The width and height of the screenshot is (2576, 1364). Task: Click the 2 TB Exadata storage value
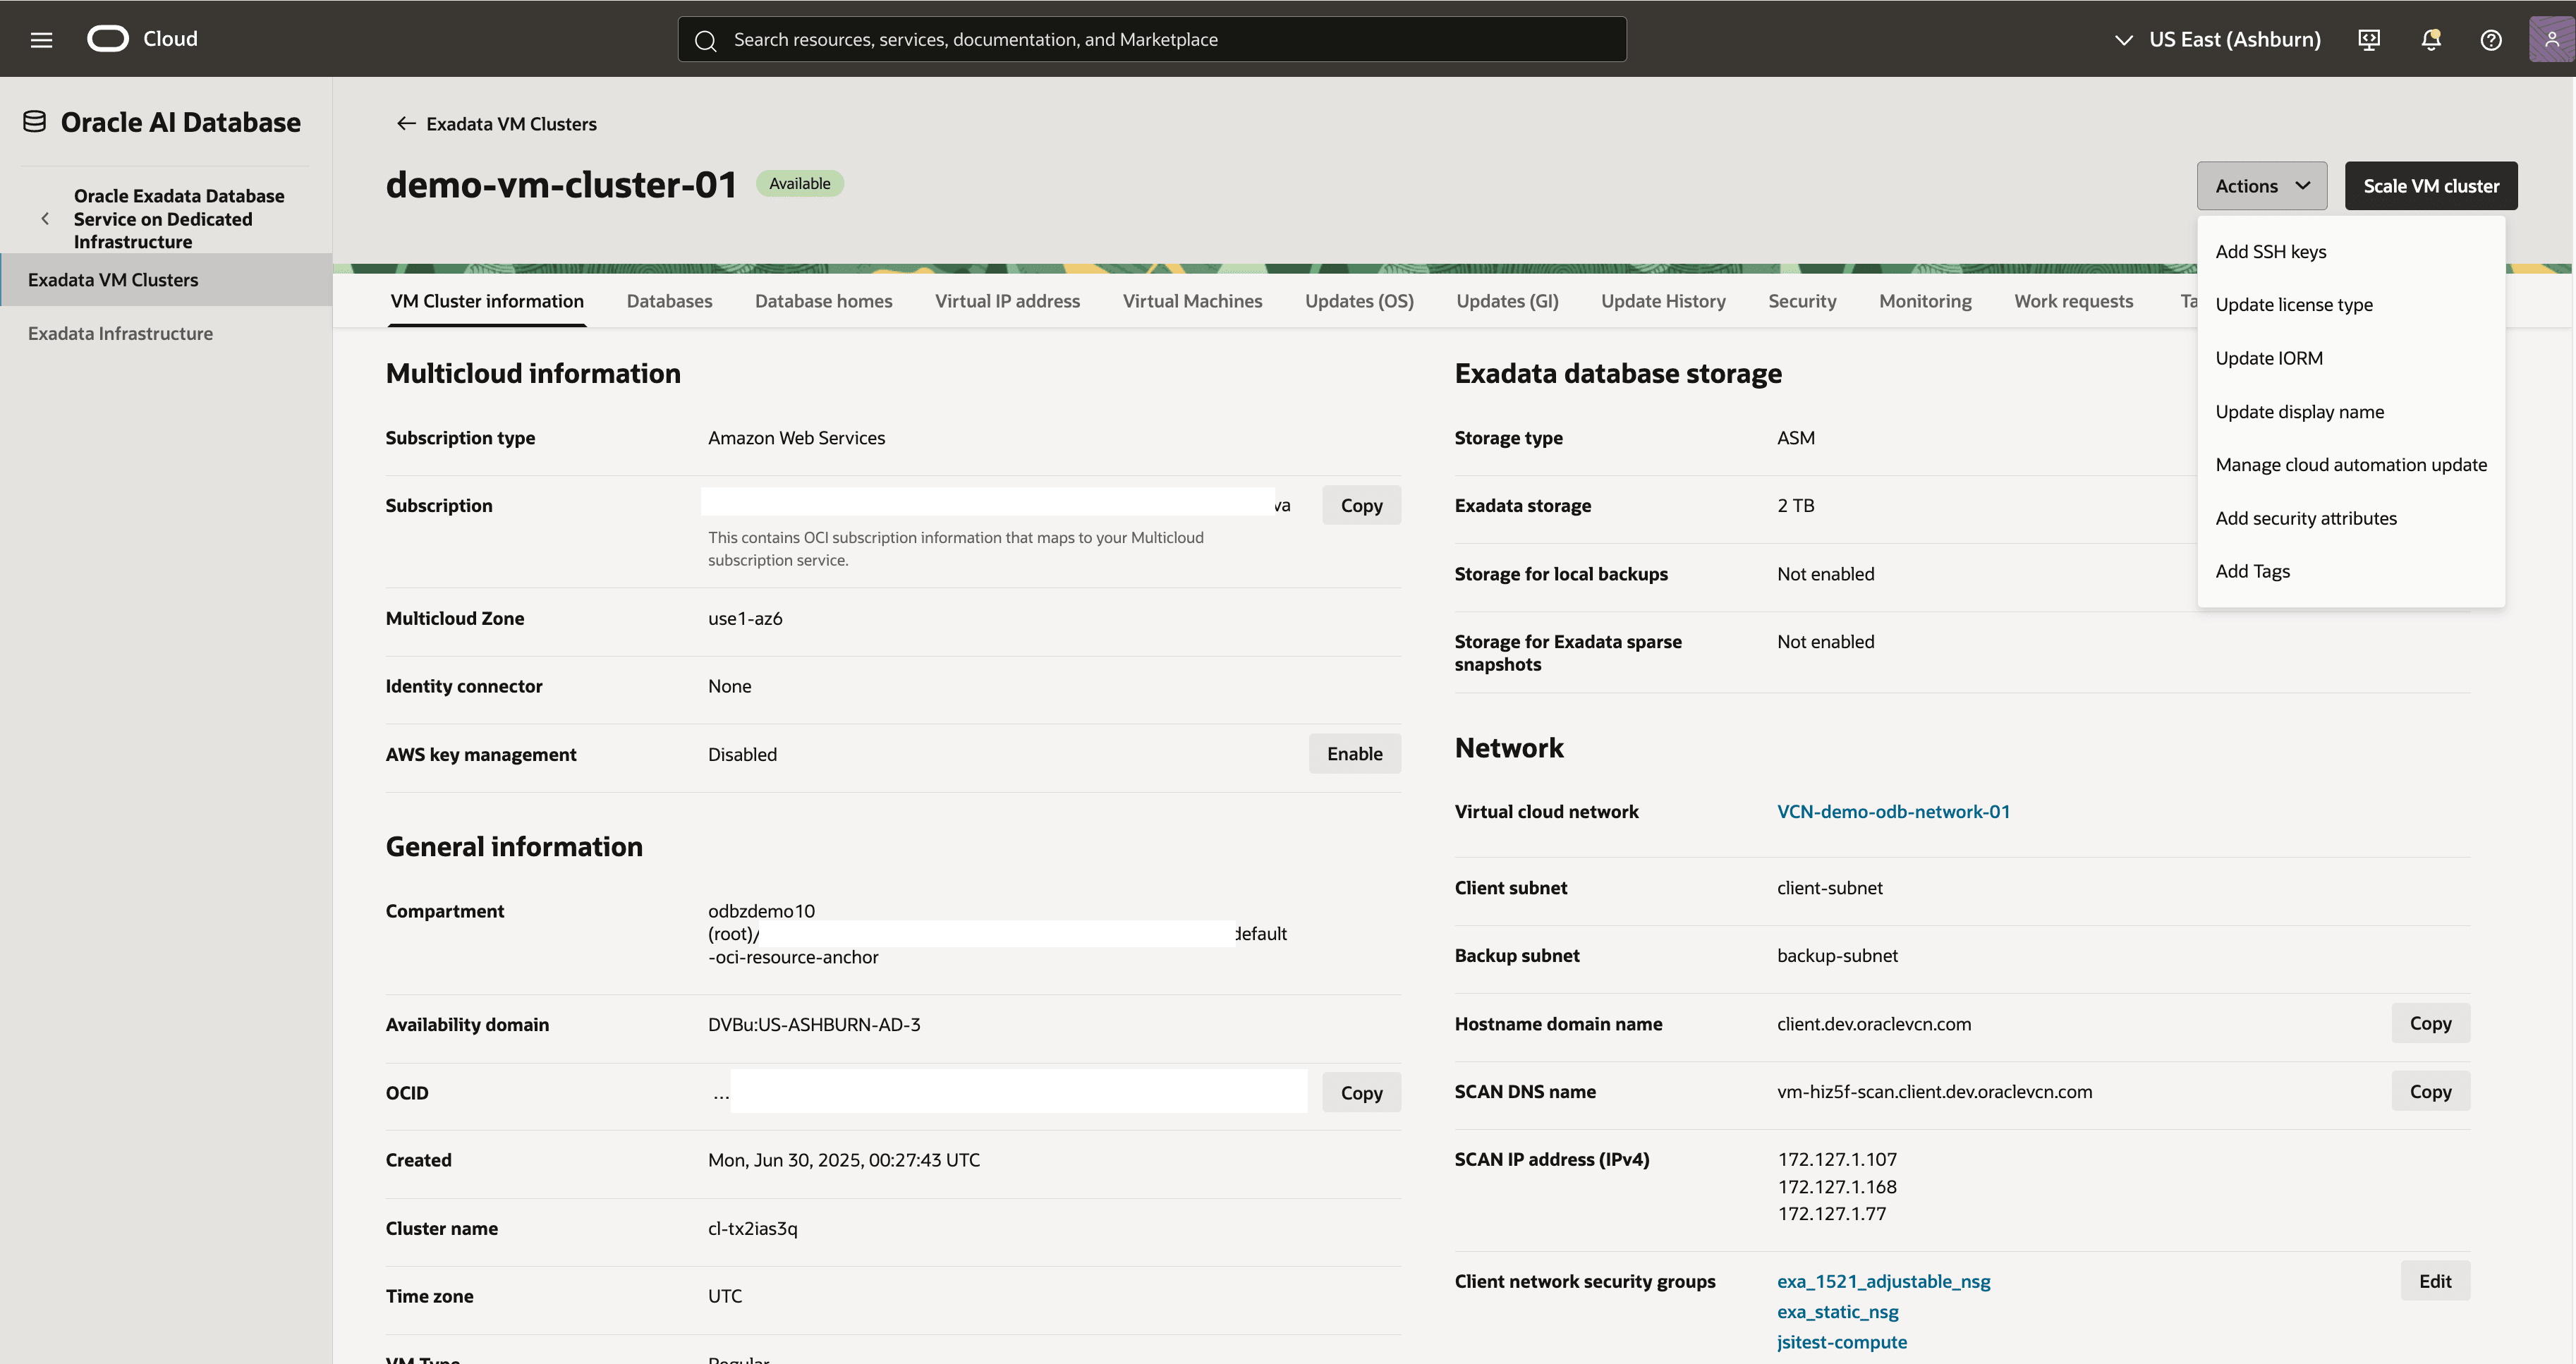1795,505
